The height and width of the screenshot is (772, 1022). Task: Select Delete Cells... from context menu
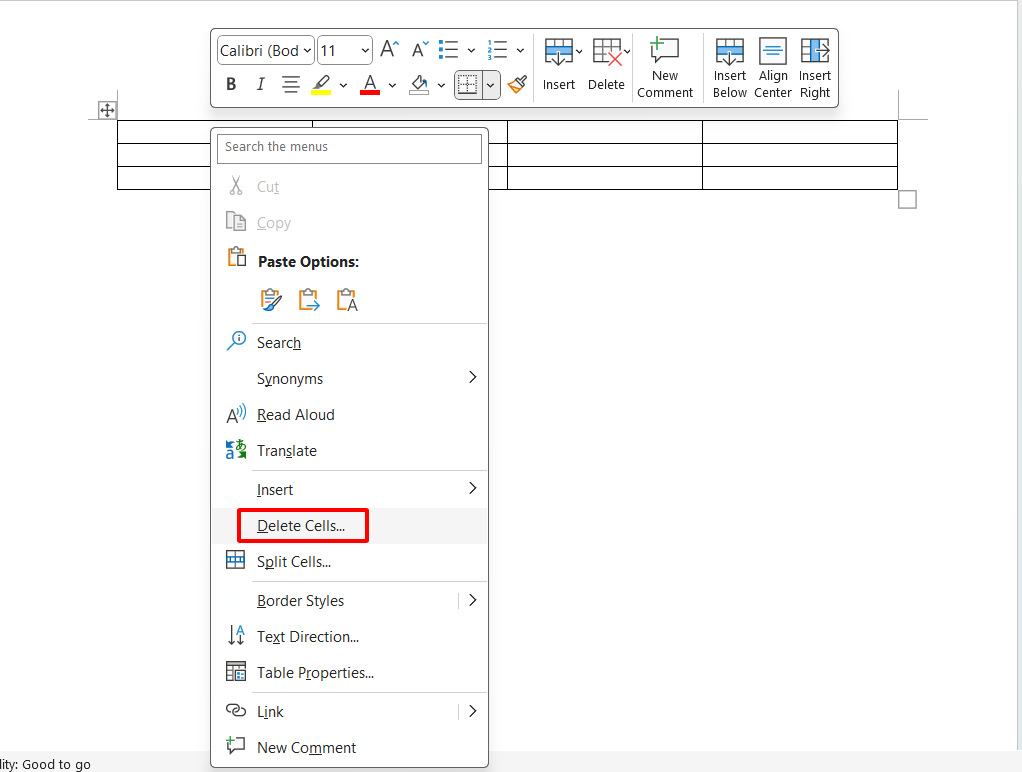pos(301,526)
